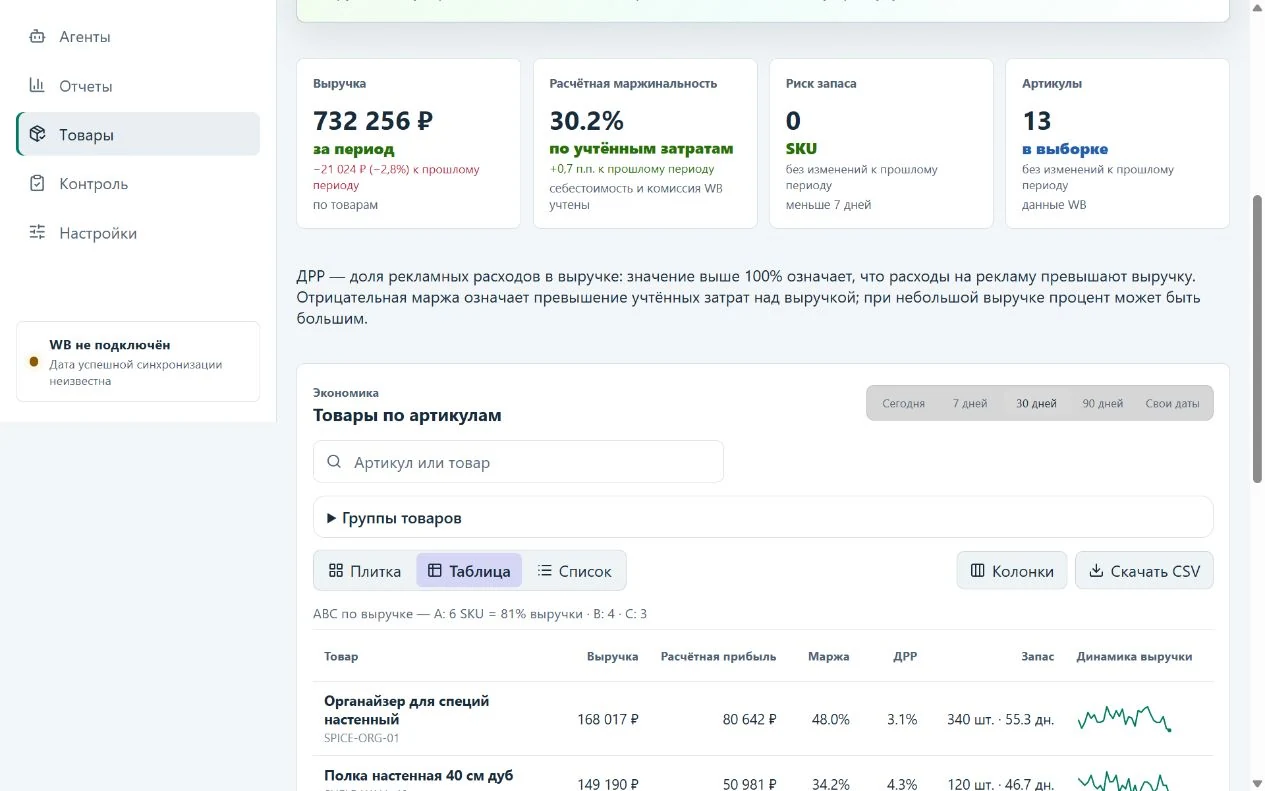Click revenue value 149 190 ₽
Image resolution: width=1265 pixels, height=791 pixels.
(608, 784)
